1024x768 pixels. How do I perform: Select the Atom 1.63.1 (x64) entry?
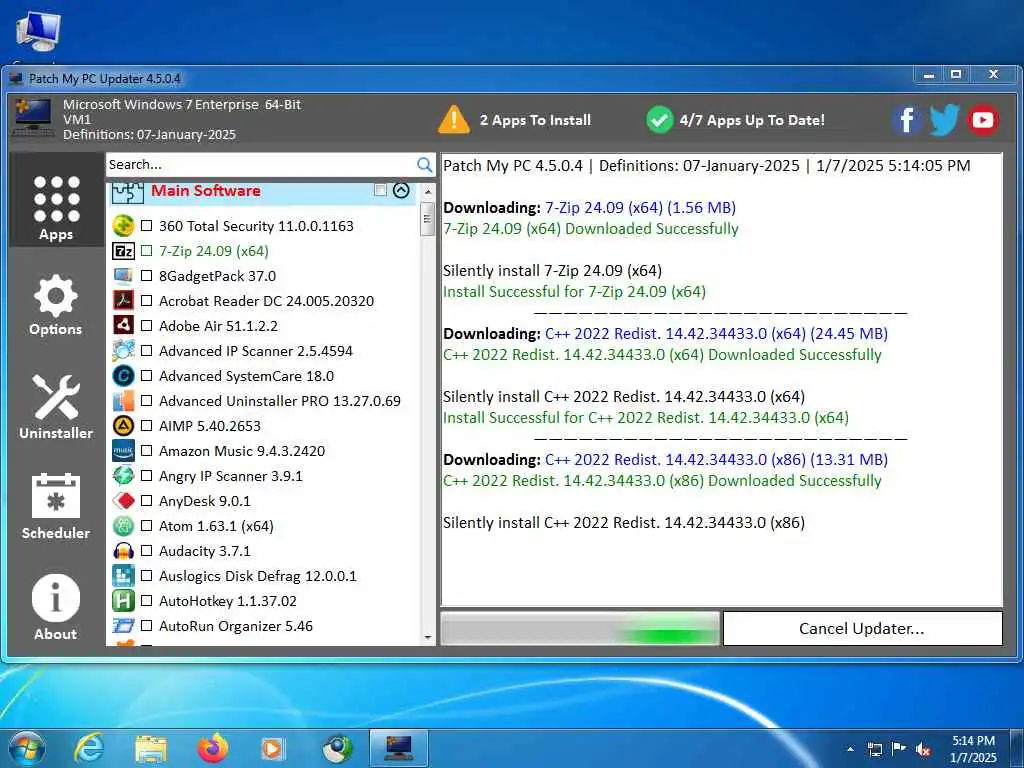coord(216,526)
